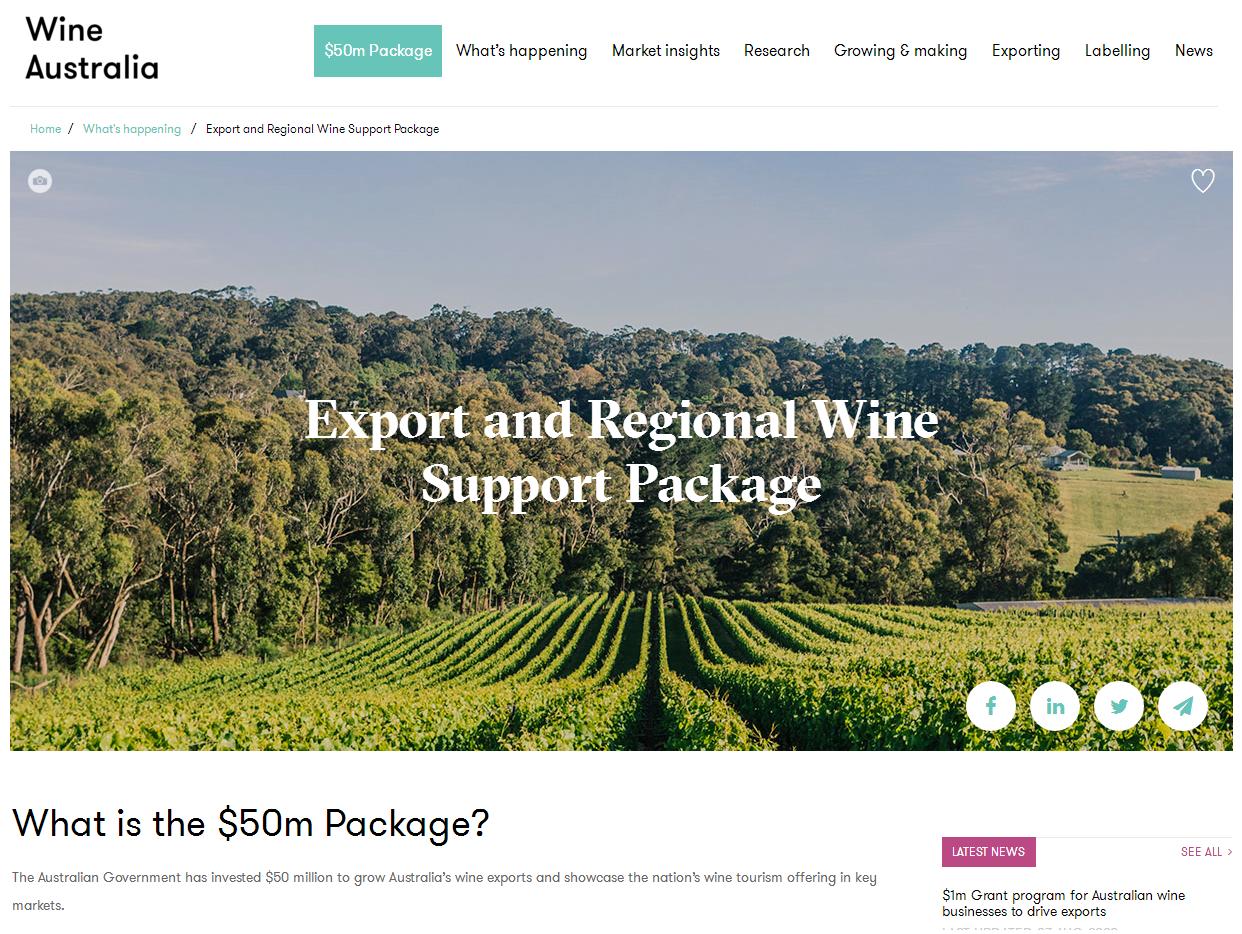The image size is (1242, 934).
Task: Open the $50m Package menu item
Action: click(378, 51)
